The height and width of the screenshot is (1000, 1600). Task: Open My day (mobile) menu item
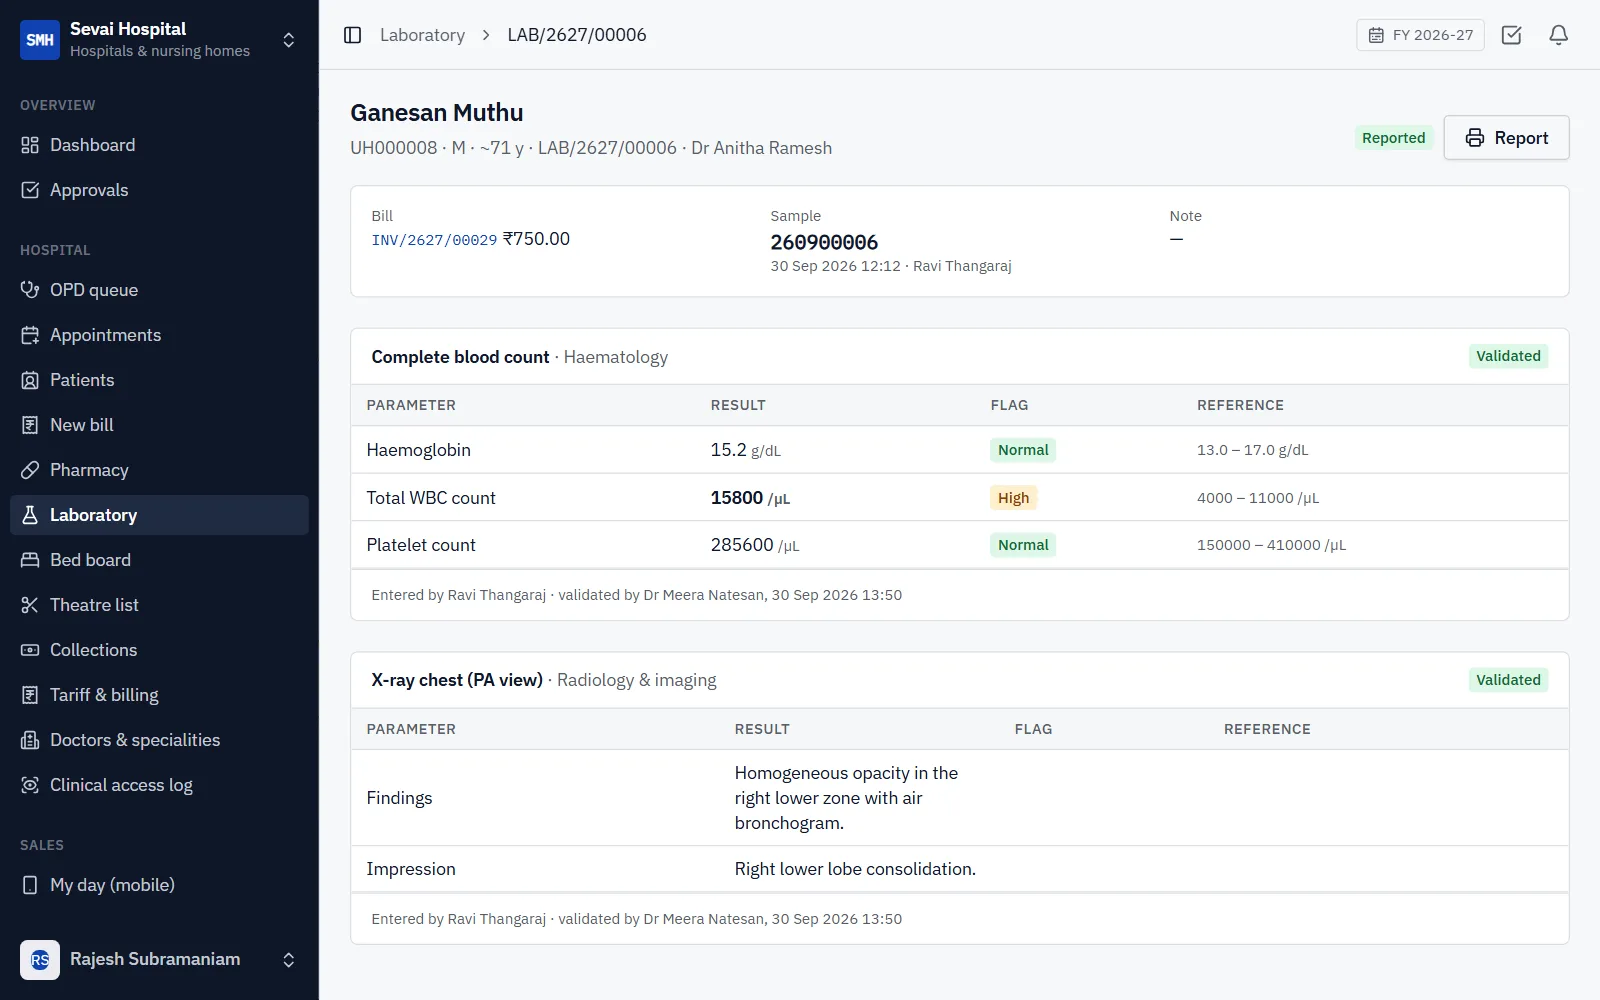pos(159,885)
